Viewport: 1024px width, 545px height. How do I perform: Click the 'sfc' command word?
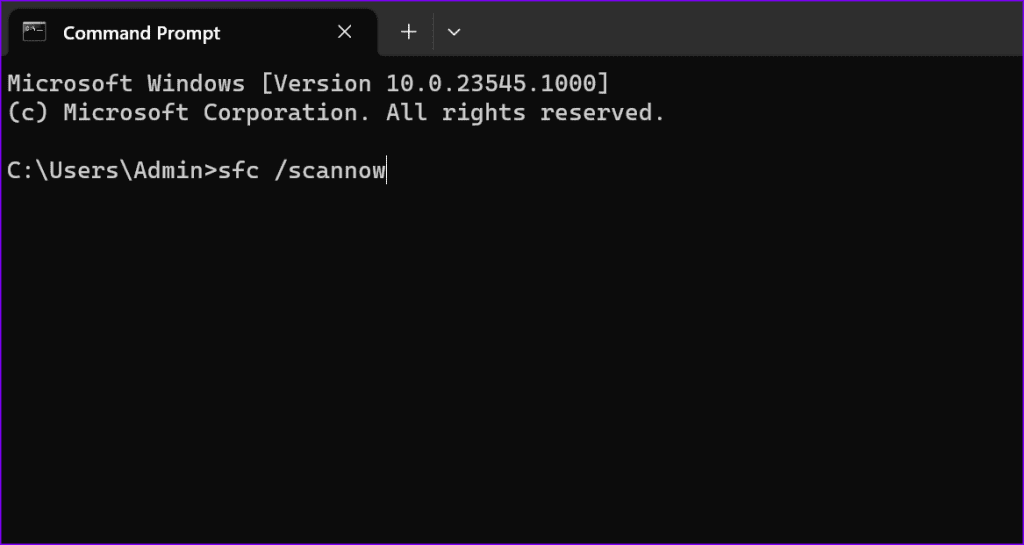coord(238,171)
